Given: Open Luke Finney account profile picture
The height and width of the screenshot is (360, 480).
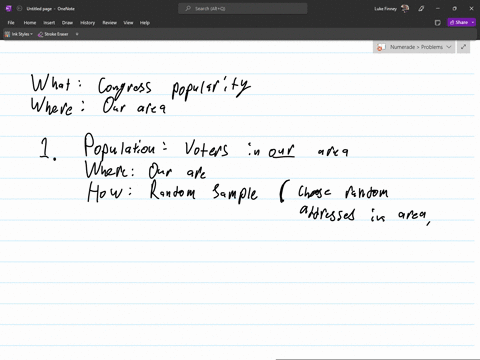Looking at the screenshot, I should pos(405,8).
